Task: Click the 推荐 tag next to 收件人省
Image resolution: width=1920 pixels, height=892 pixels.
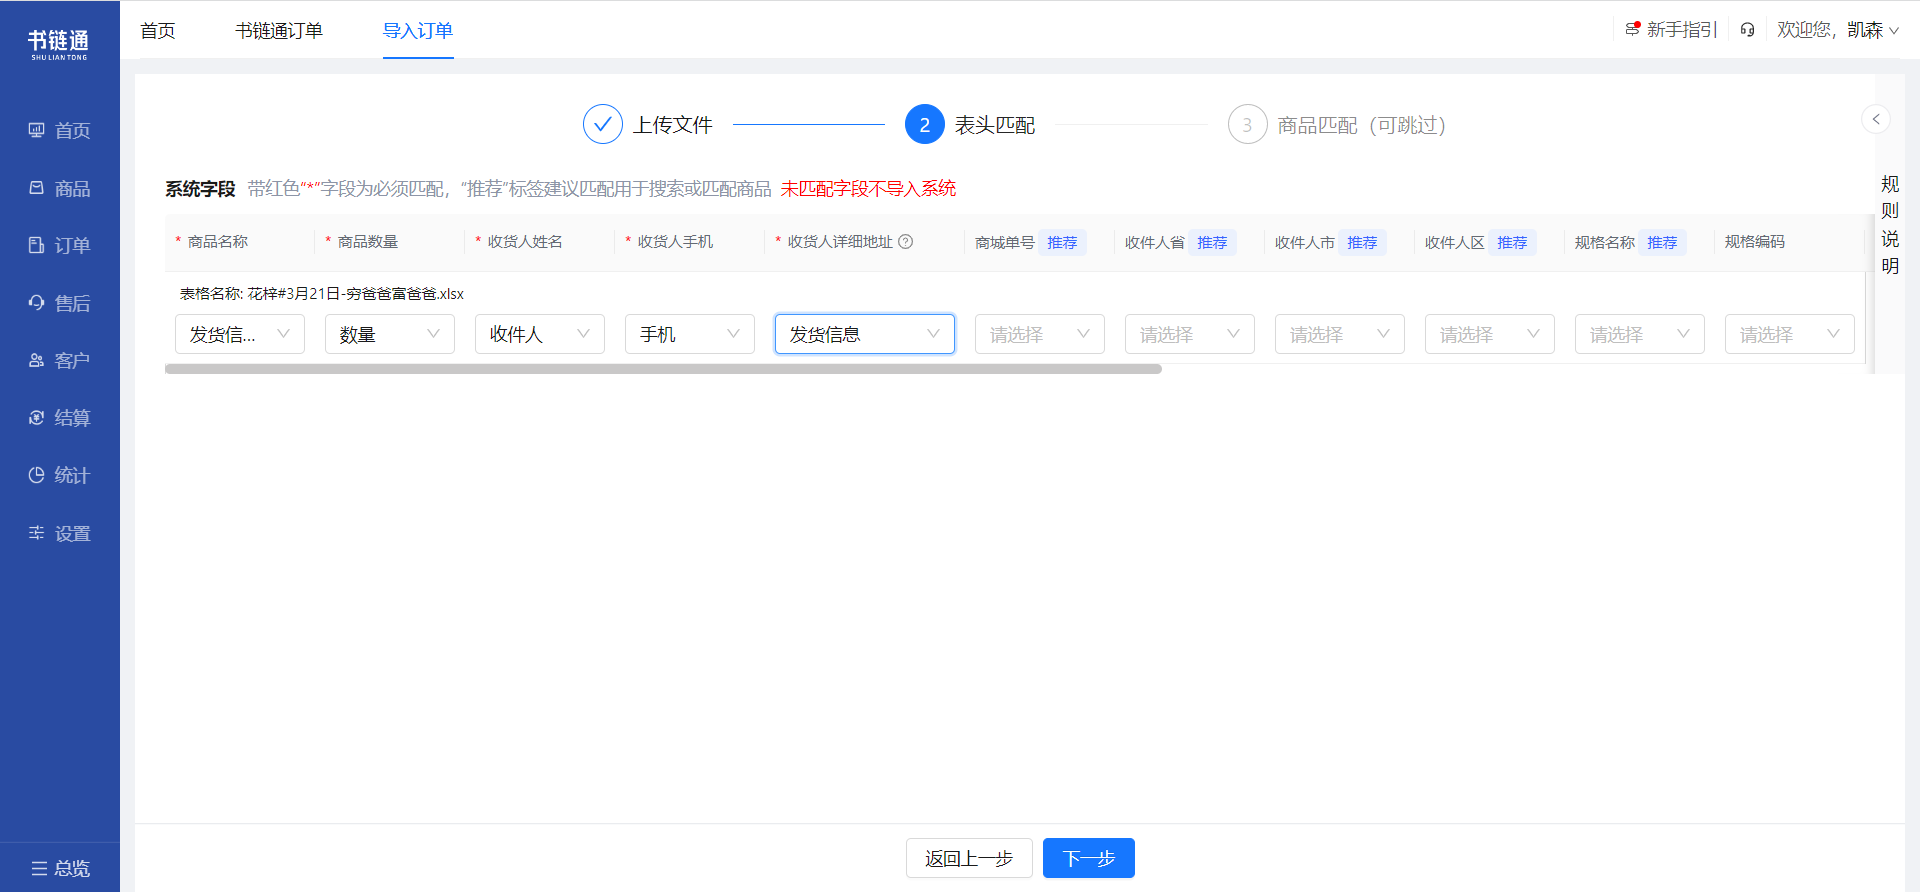Action: [1212, 242]
